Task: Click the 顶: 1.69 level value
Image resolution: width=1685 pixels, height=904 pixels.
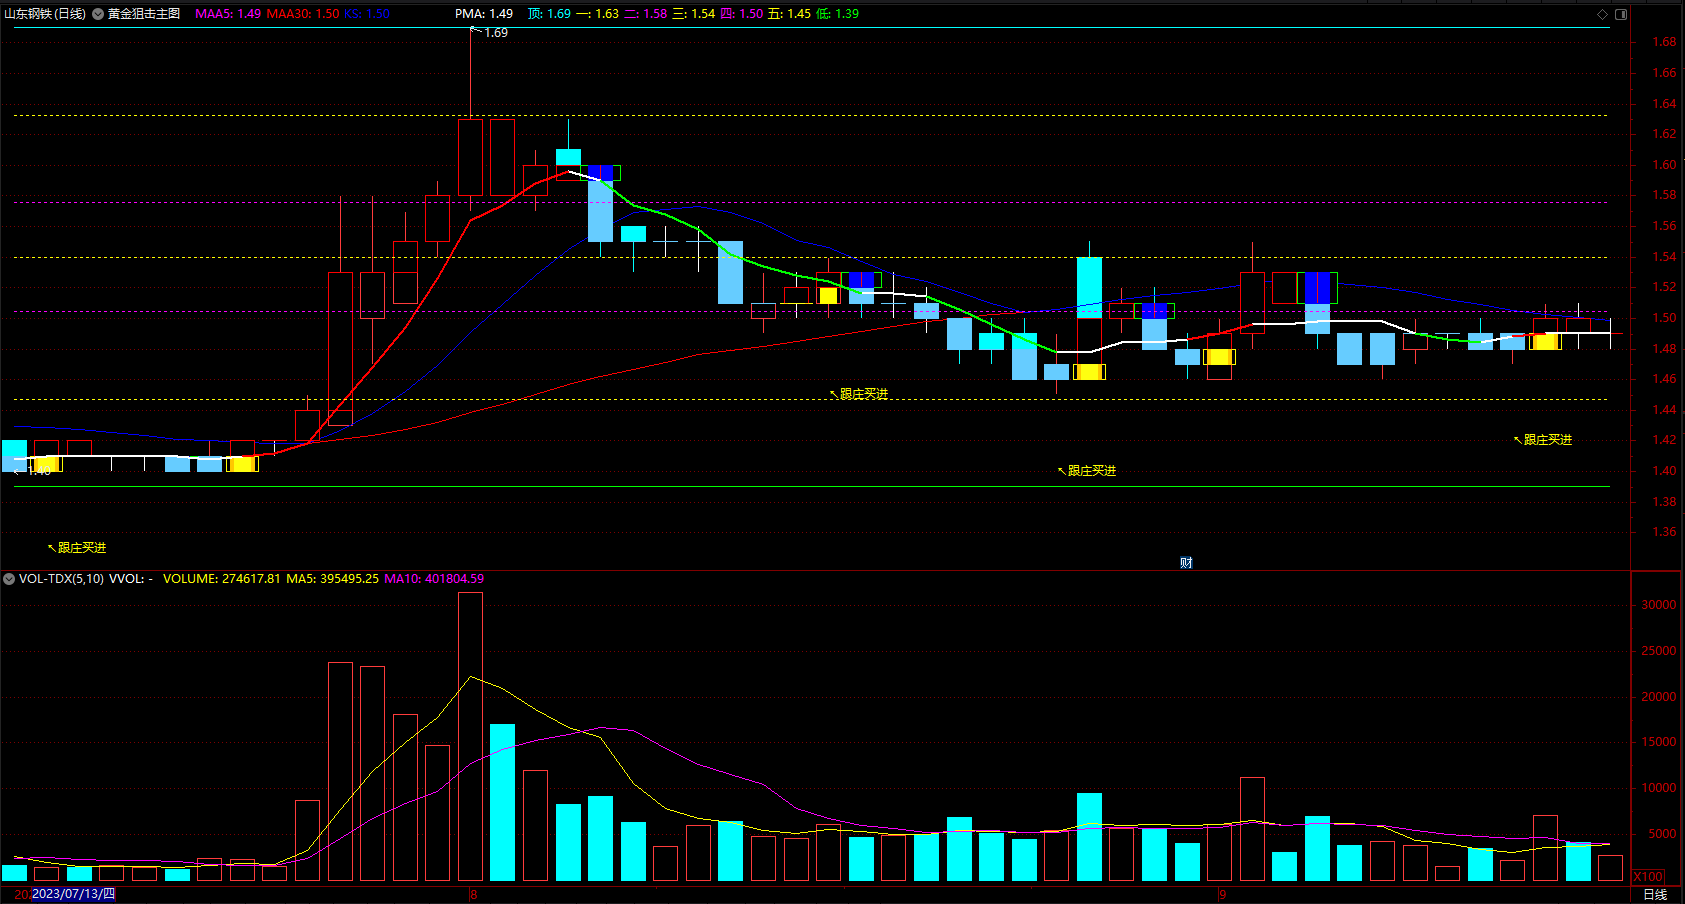Action: (x=549, y=14)
